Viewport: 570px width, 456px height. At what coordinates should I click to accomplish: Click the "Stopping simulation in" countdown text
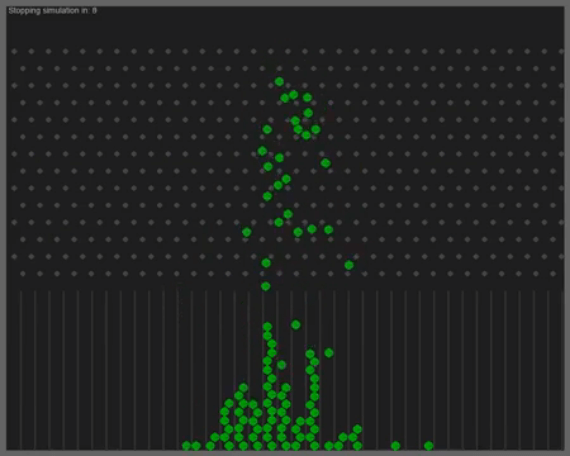click(53, 11)
